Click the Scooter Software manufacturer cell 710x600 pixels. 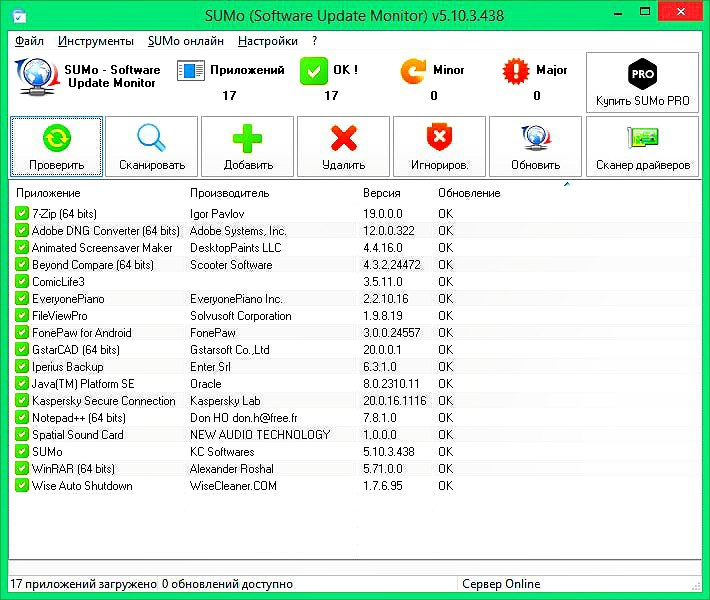231,264
